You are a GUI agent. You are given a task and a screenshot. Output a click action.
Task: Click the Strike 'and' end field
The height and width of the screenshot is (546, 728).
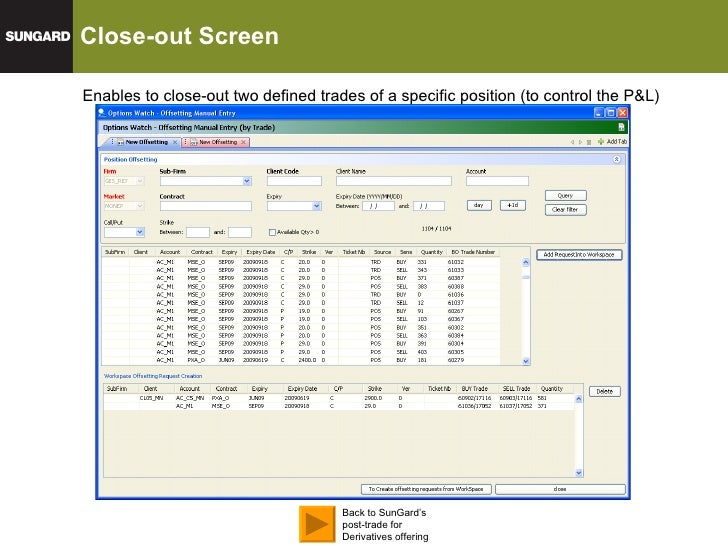(x=240, y=232)
